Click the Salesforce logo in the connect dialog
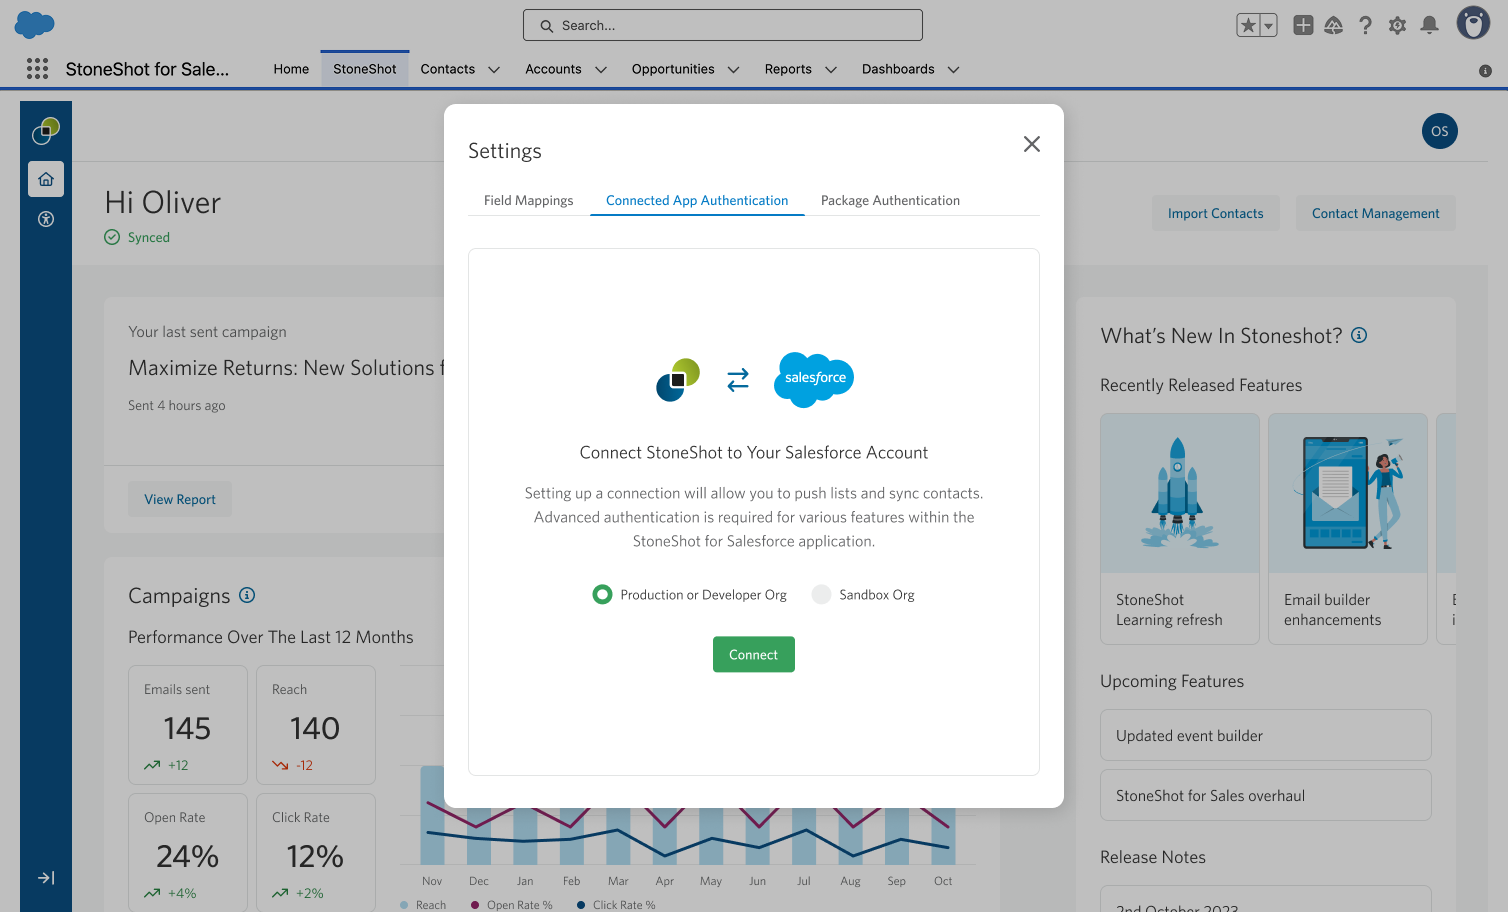Screen dimensions: 1508x912 click(x=814, y=379)
